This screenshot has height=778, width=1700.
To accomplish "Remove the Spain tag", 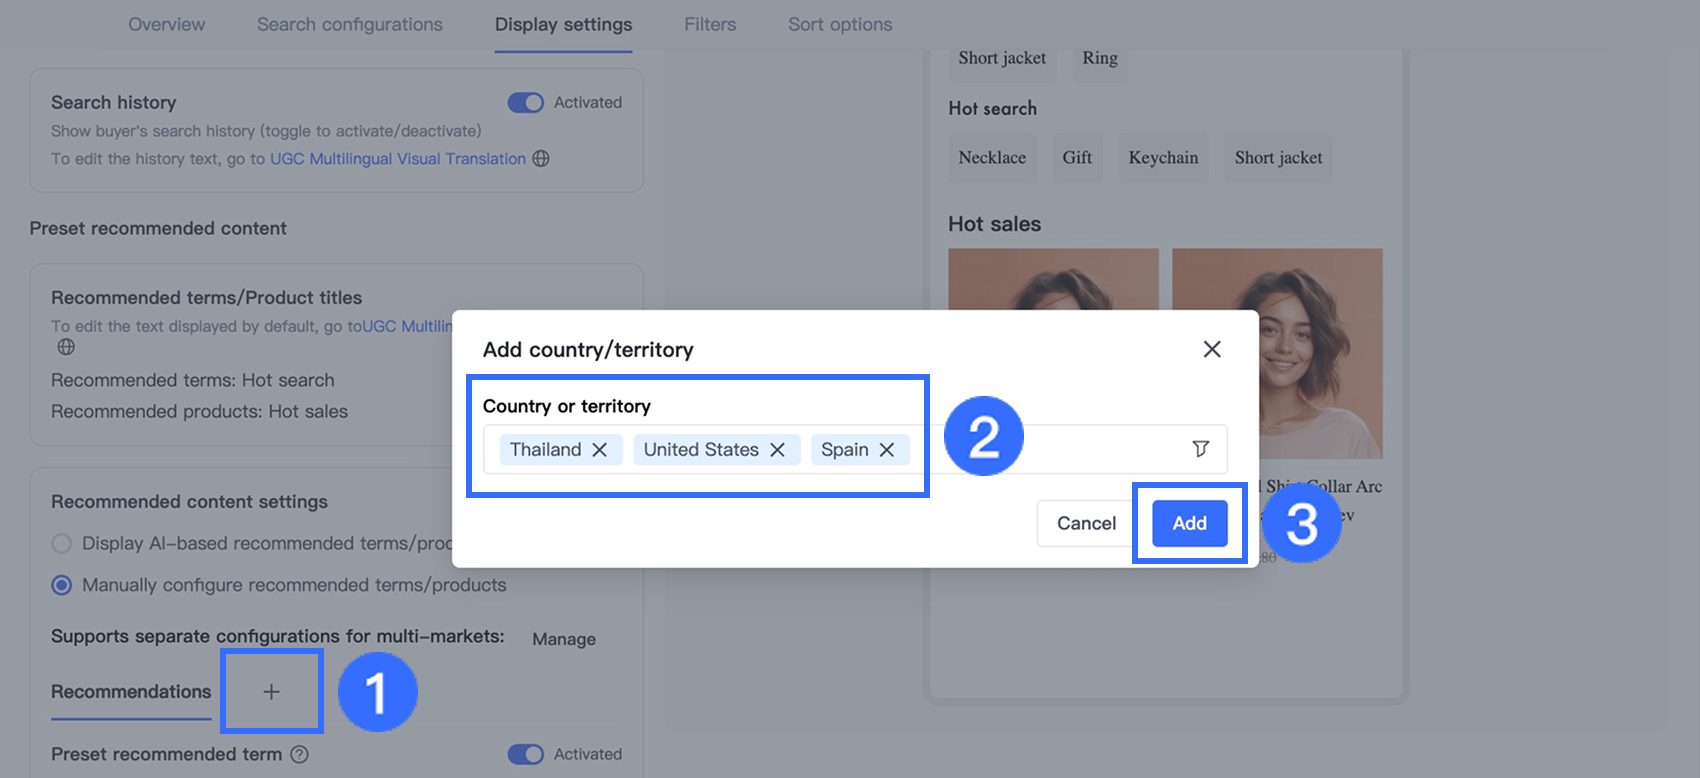I will pyautogui.click(x=887, y=450).
